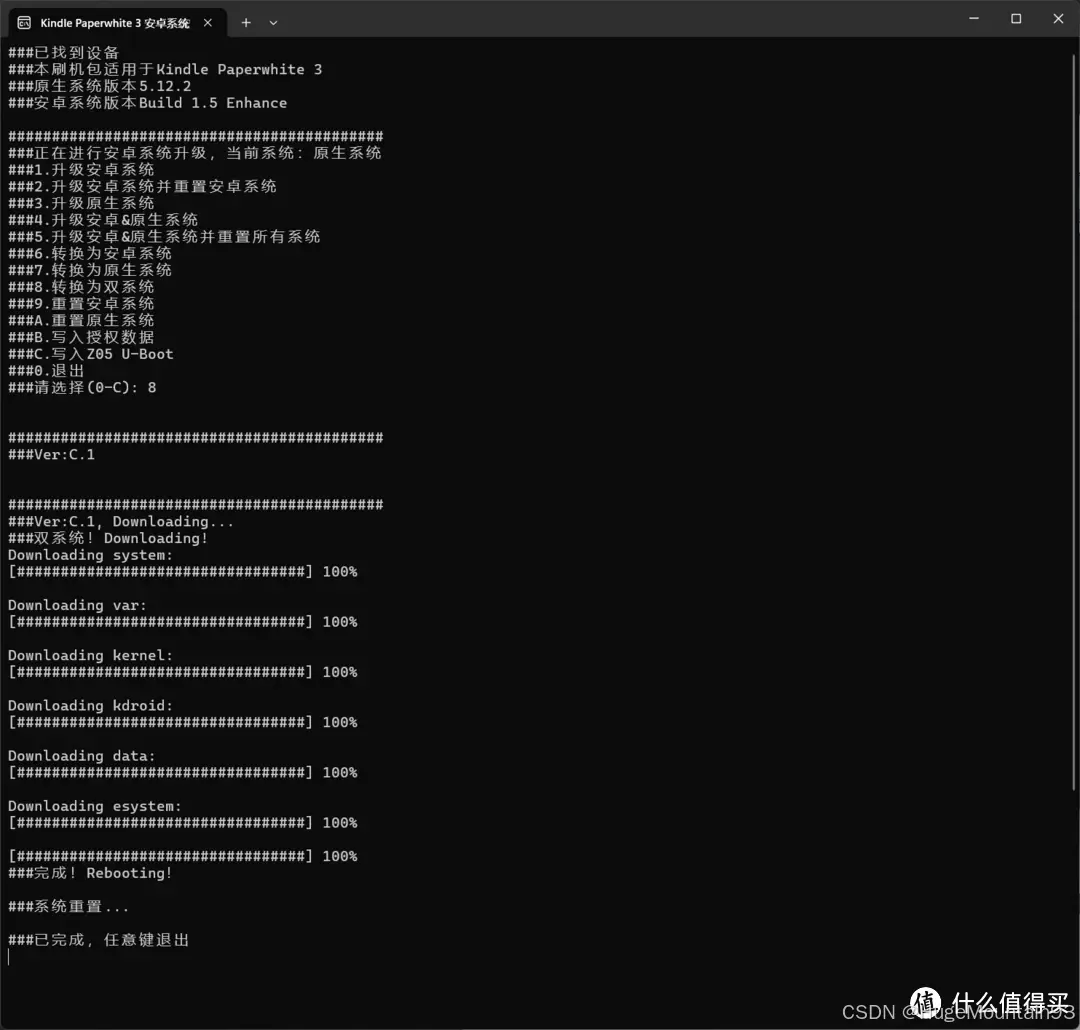Viewport: 1080px width, 1030px height.
Task: Click the vertical scrollbar thumb
Action: tap(1074, 420)
